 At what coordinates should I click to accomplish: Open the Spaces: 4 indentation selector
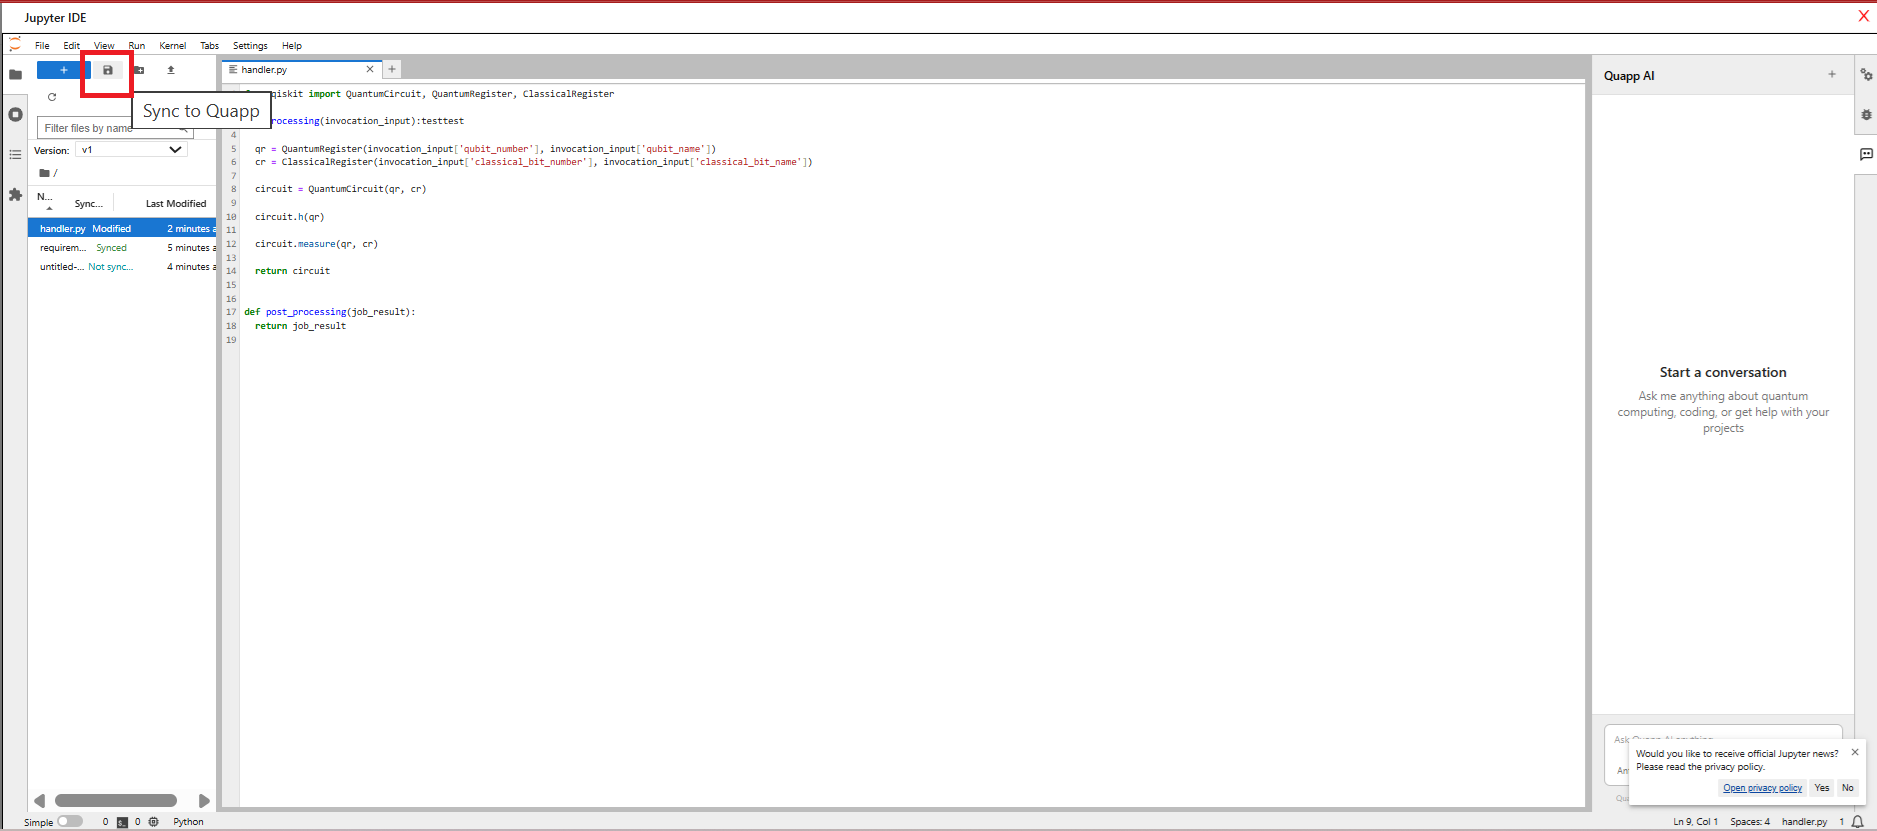[x=1750, y=822]
